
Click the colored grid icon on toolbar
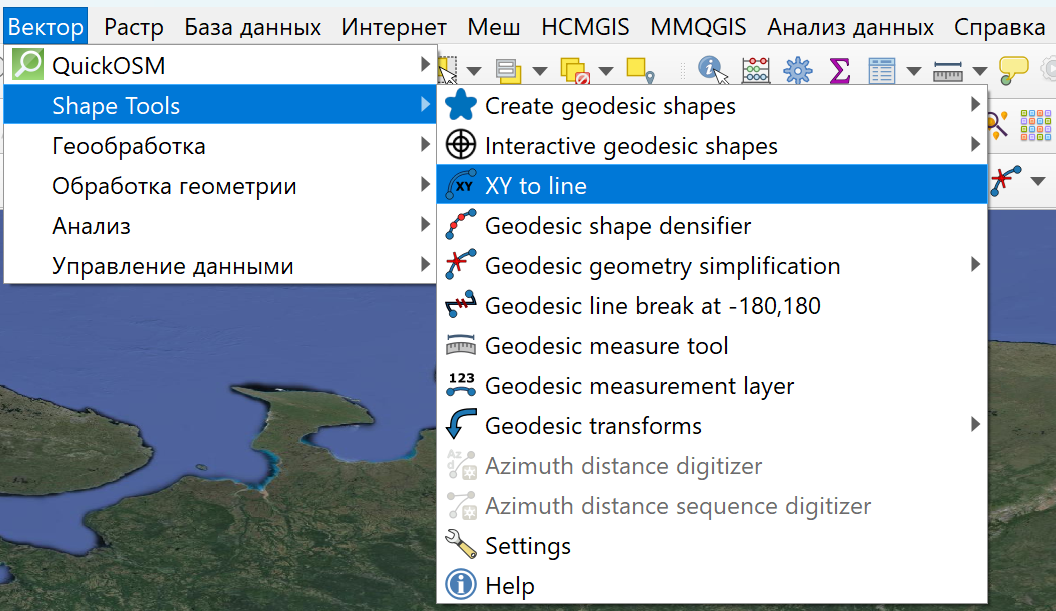point(1036,125)
